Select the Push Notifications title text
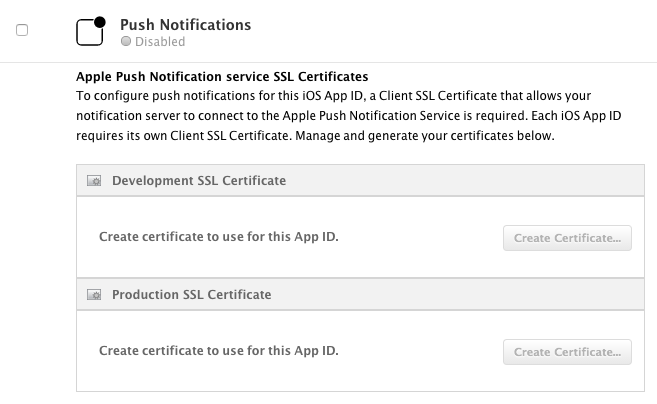 pyautogui.click(x=186, y=25)
